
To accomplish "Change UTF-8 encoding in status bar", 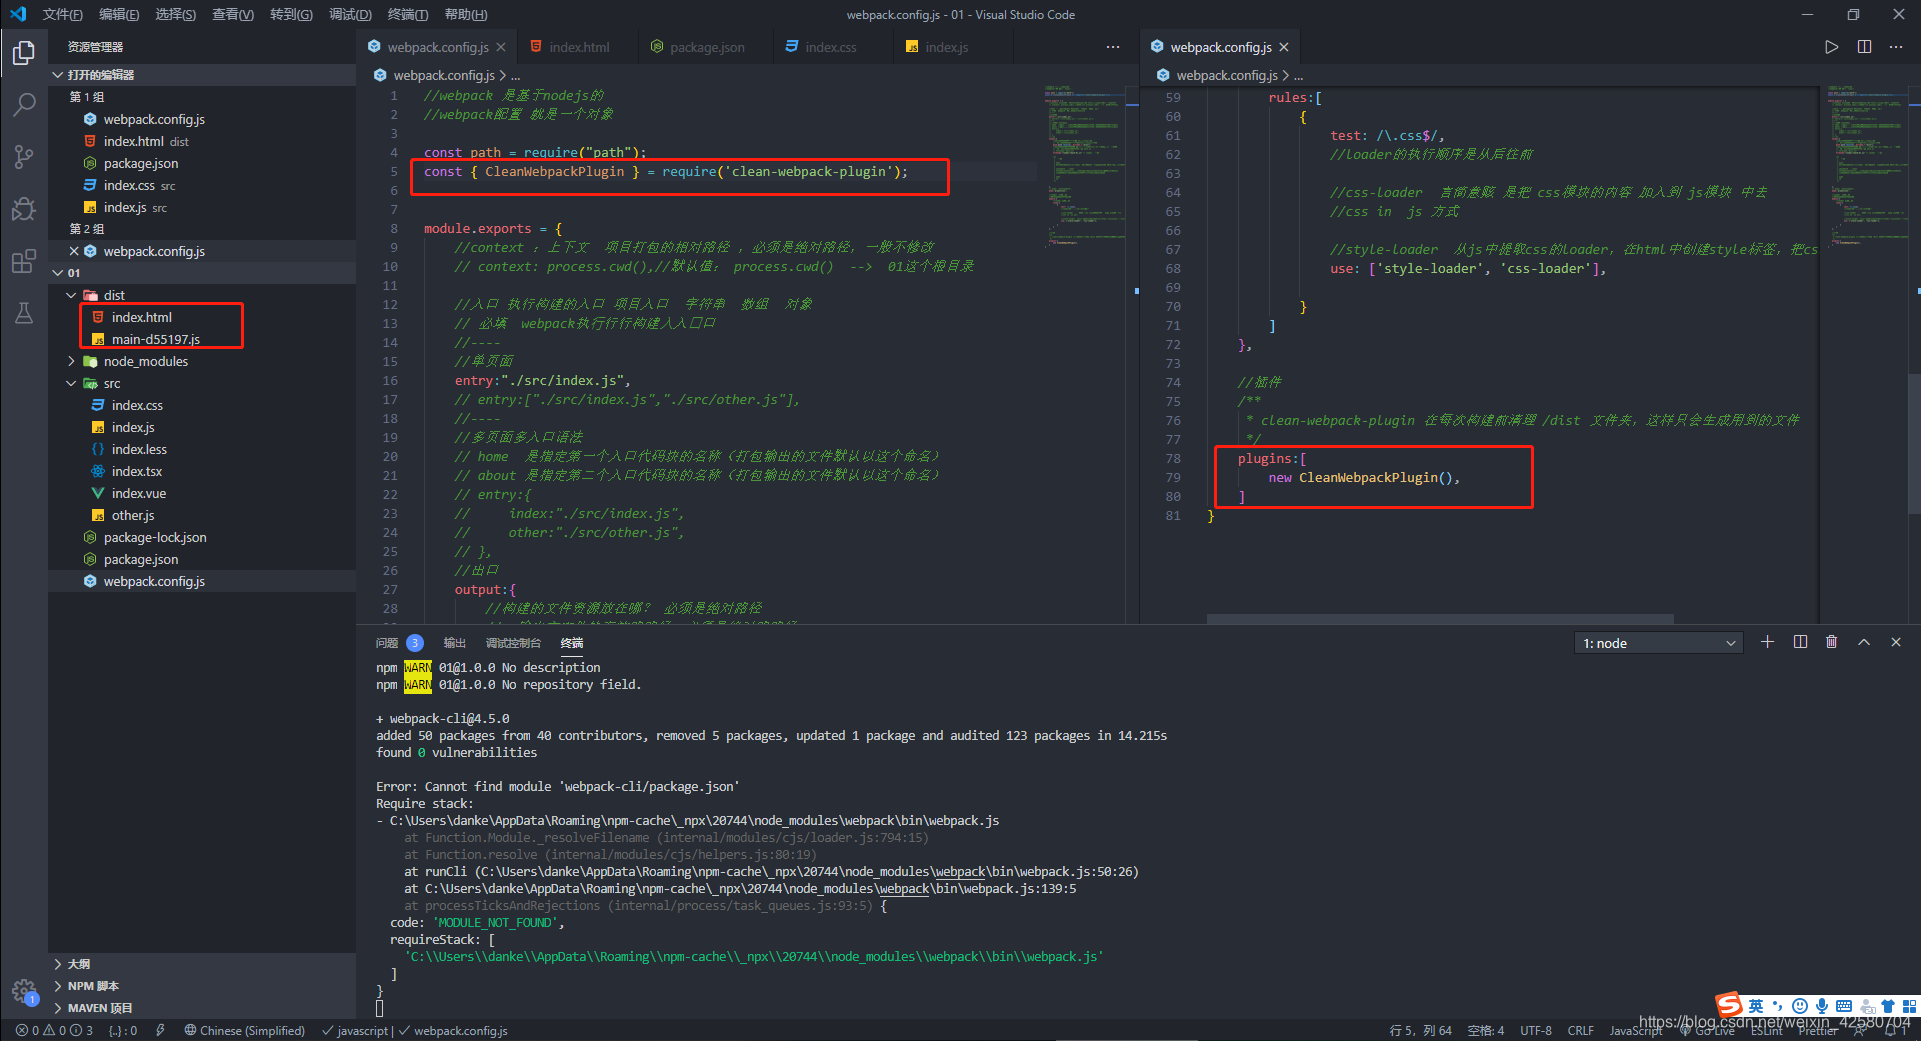I will pyautogui.click(x=1536, y=1030).
